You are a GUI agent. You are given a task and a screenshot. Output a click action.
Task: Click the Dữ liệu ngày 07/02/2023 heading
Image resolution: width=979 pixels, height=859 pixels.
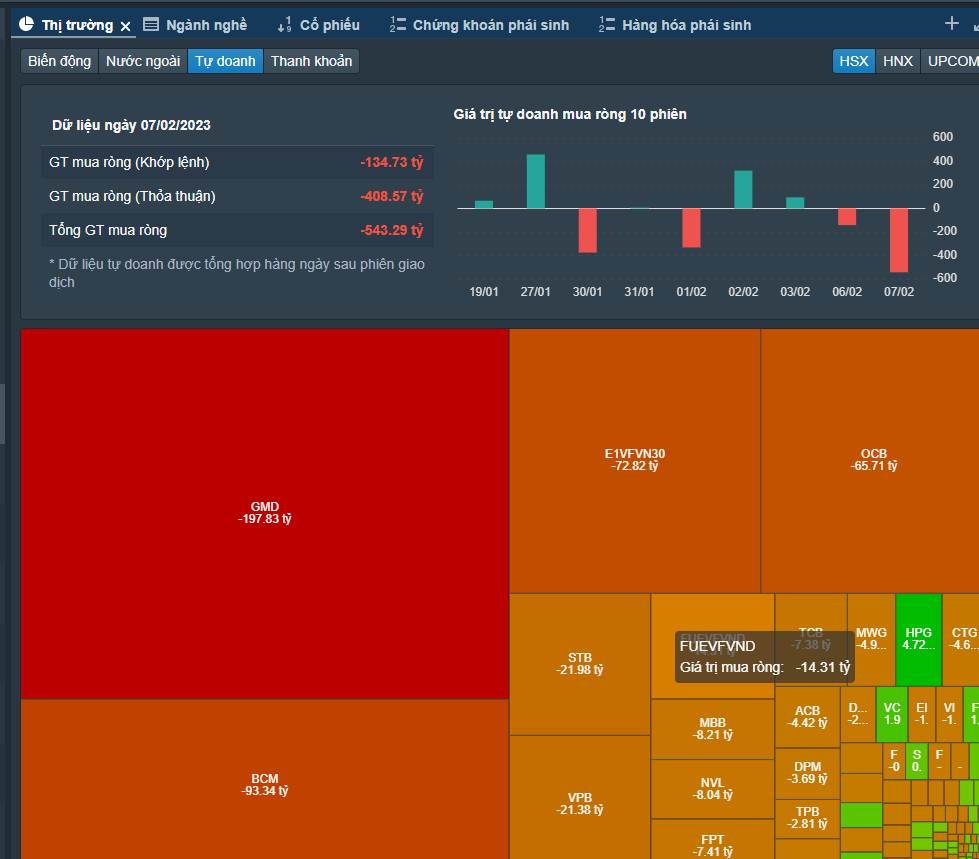(x=131, y=125)
